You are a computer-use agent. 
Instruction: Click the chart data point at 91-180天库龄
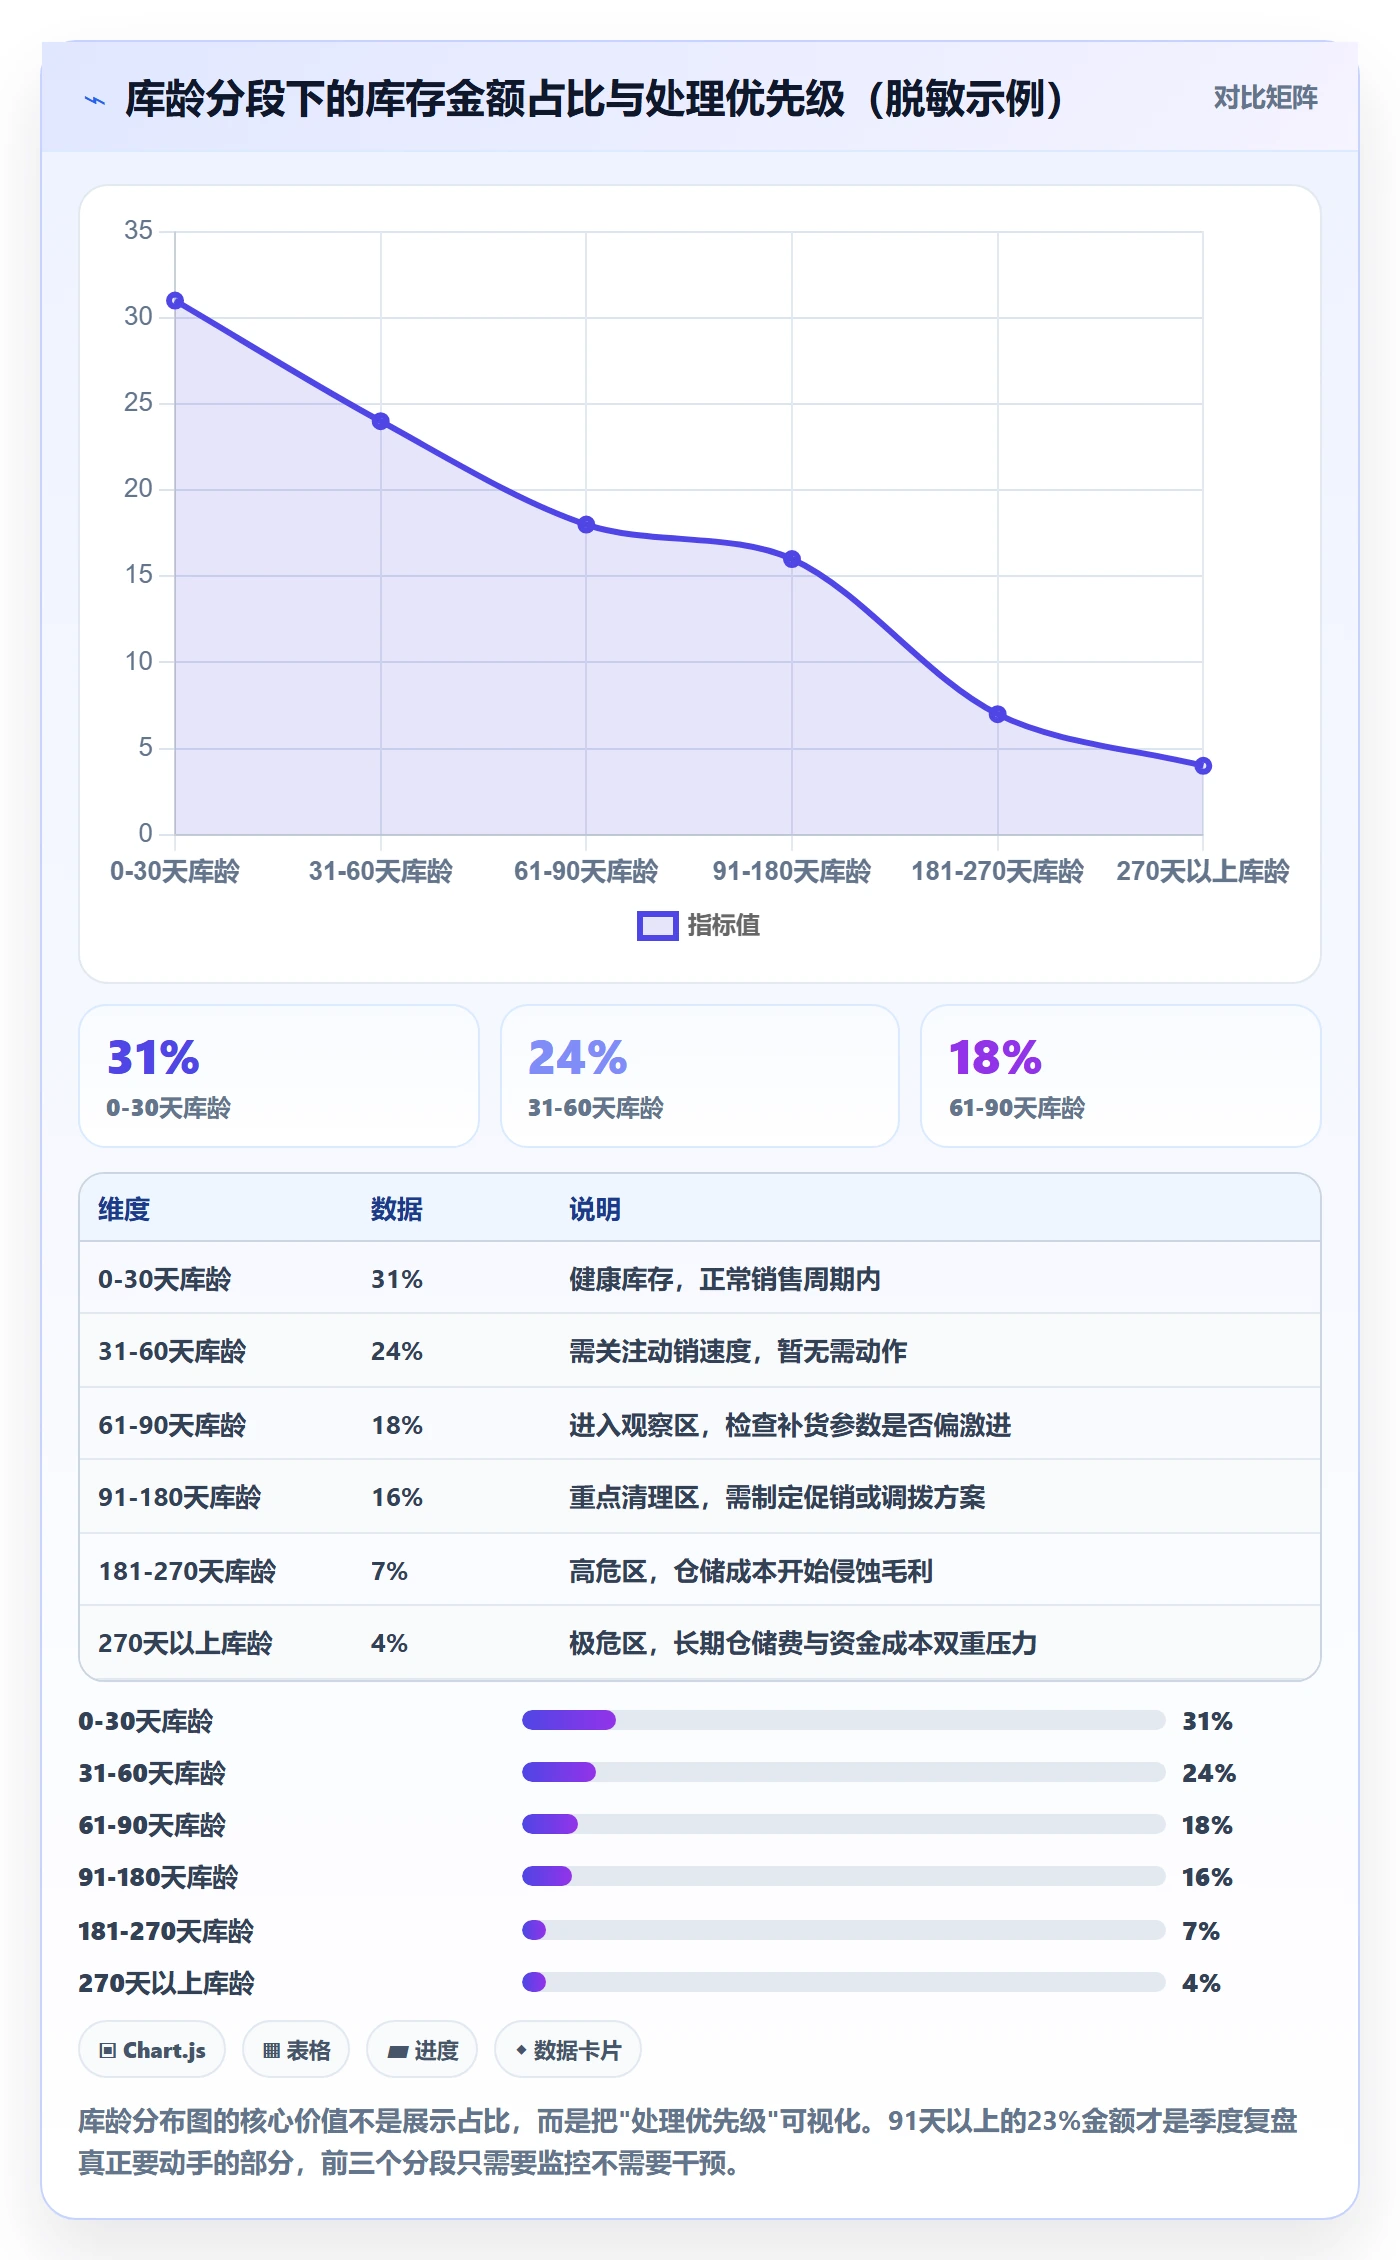click(792, 559)
